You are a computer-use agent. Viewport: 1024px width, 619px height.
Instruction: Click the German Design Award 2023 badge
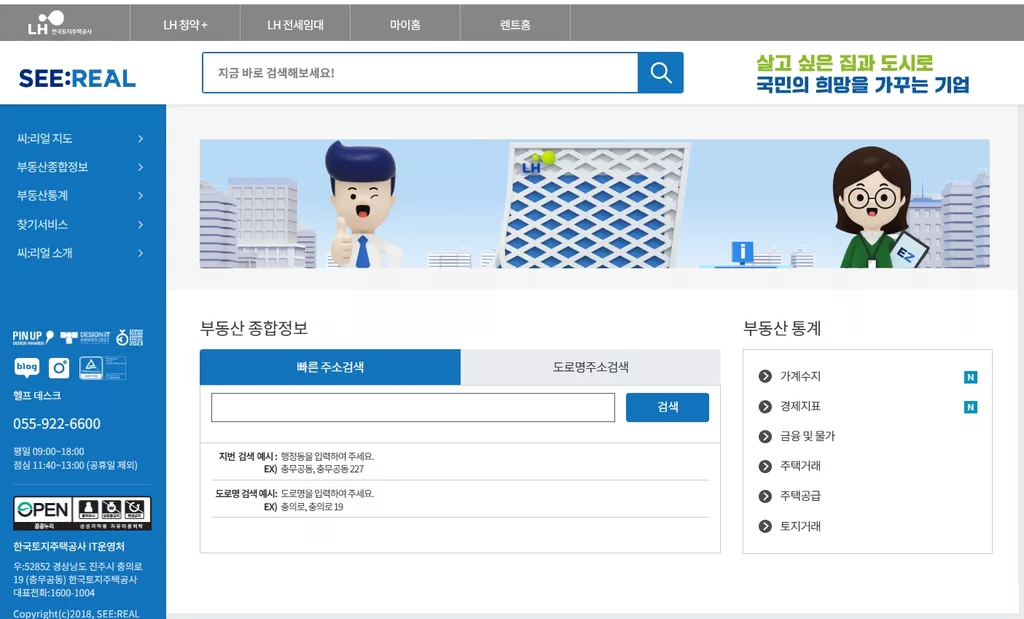pos(129,338)
